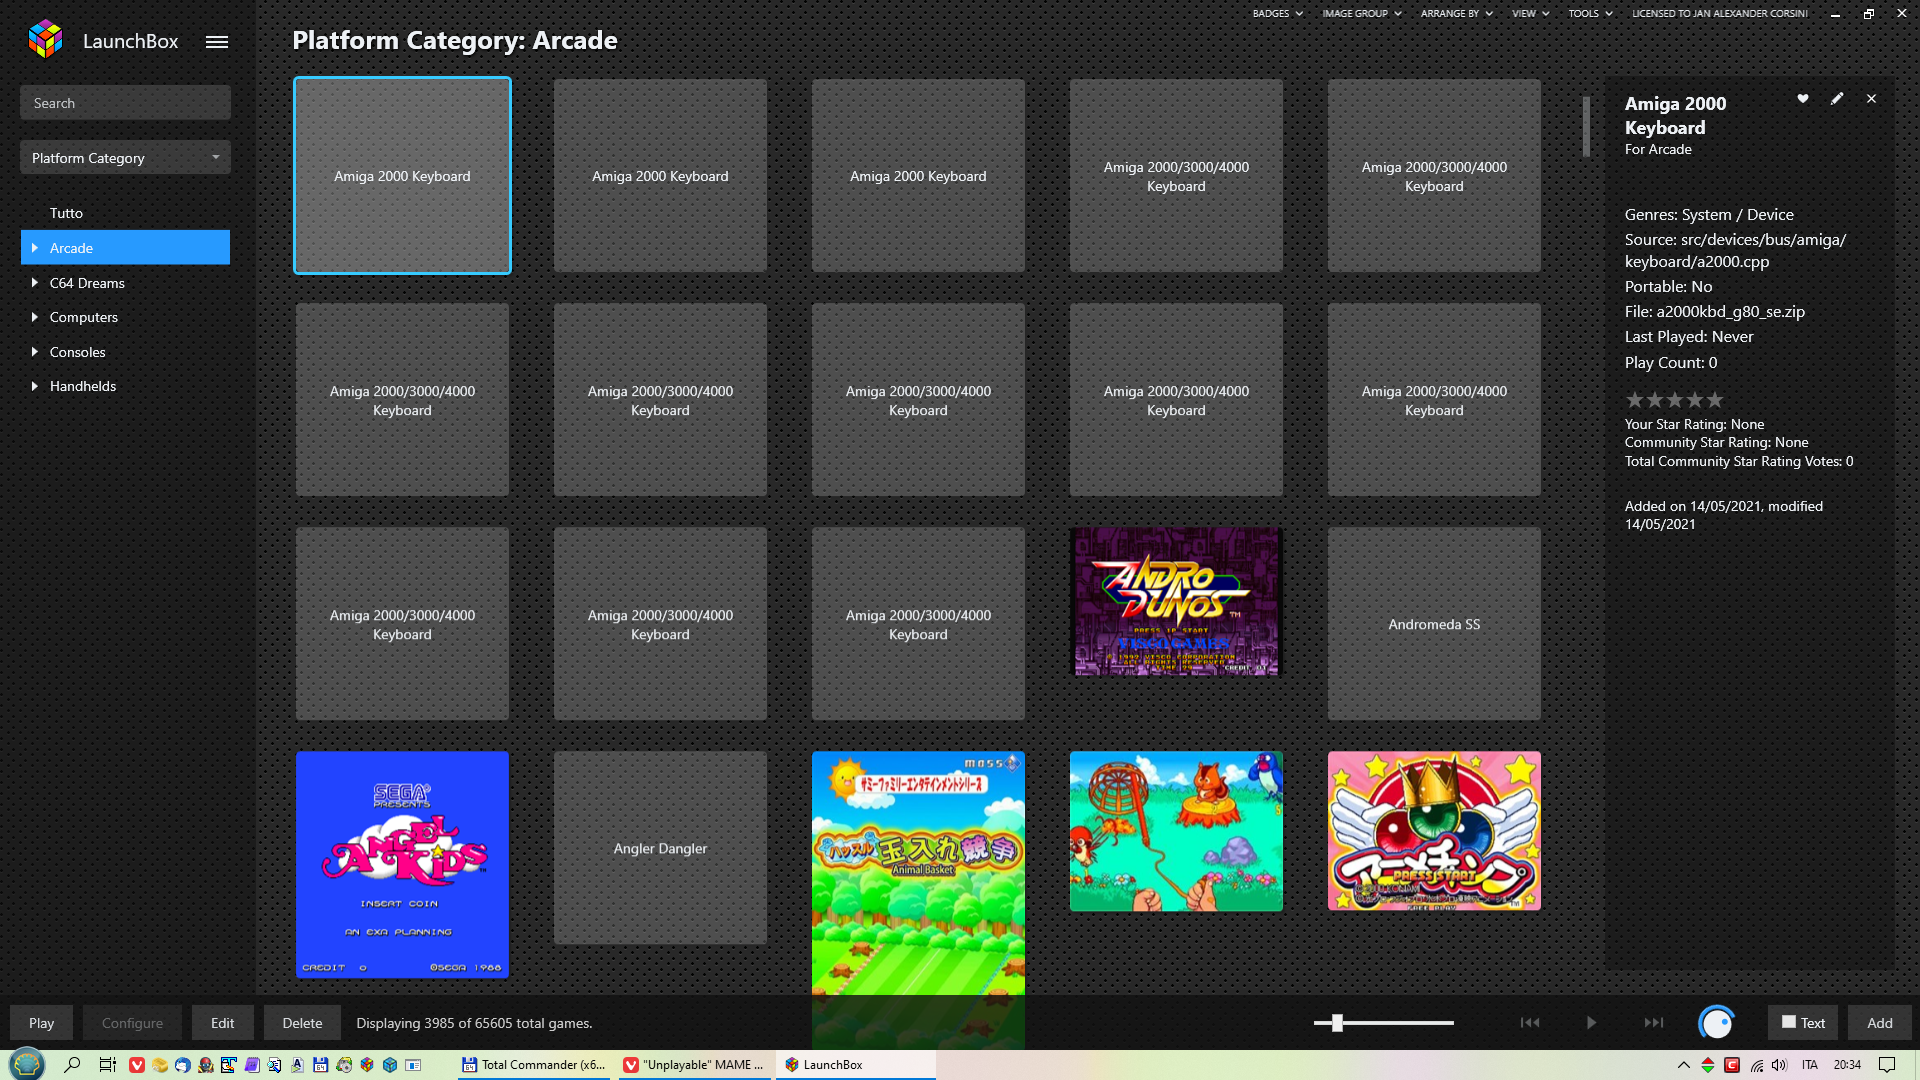Image resolution: width=1920 pixels, height=1080 pixels.
Task: Select the Angel Kids game thumbnail
Action: tap(402, 864)
